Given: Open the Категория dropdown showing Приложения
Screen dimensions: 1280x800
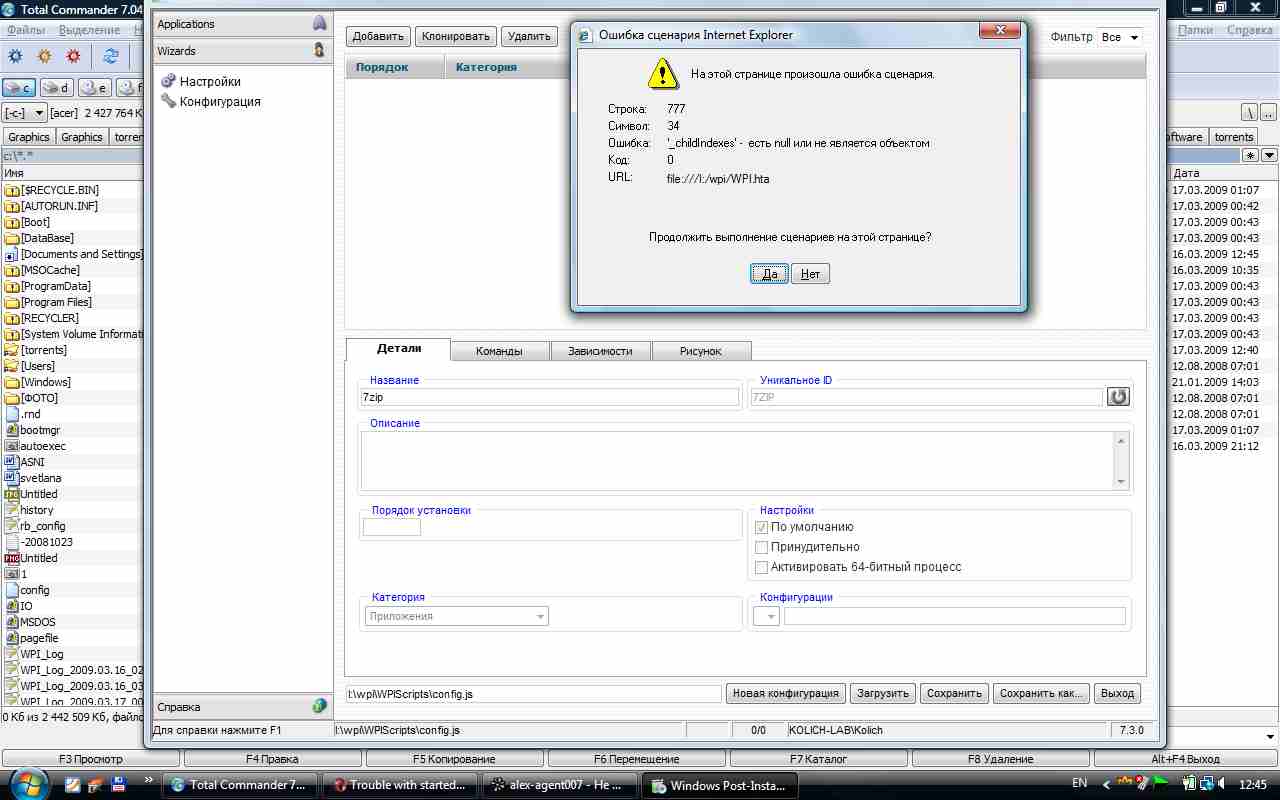Looking at the screenshot, I should click(457, 616).
